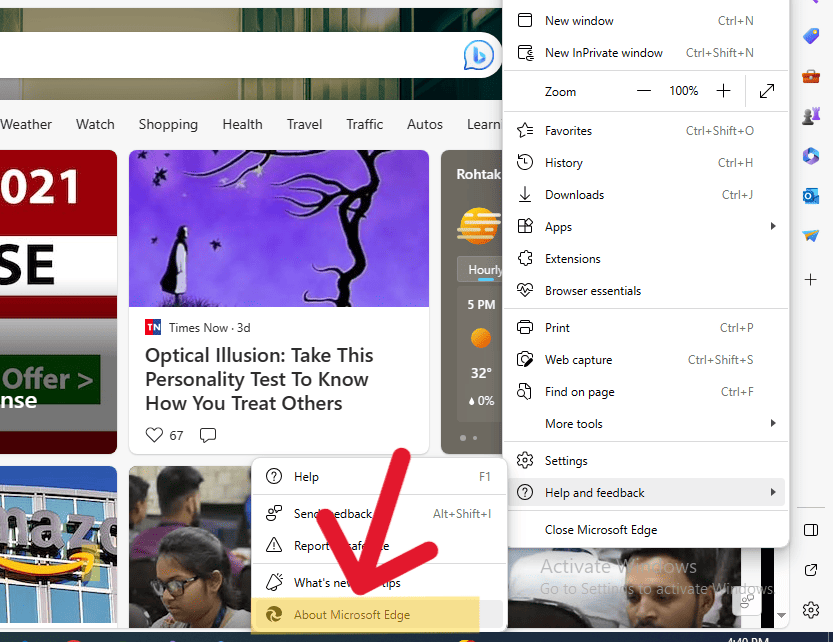Click the History clock icon
The image size is (833, 642).
point(525,162)
